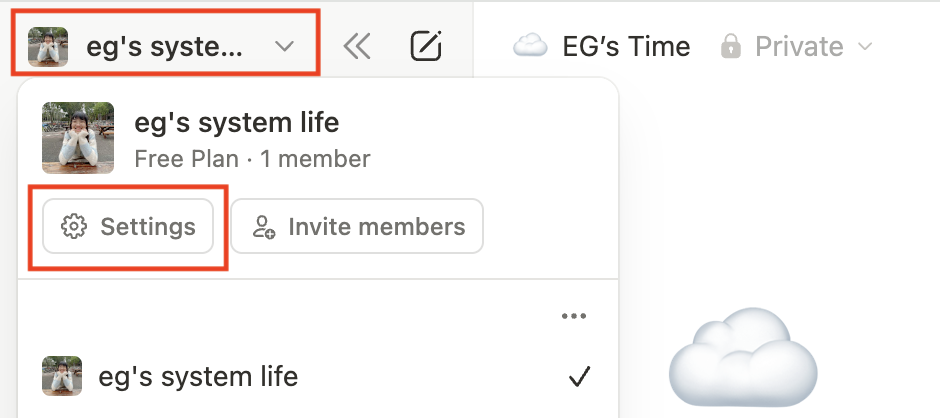Click the "Free Plan · 1 member" text
The image size is (940, 418).
pos(252,158)
